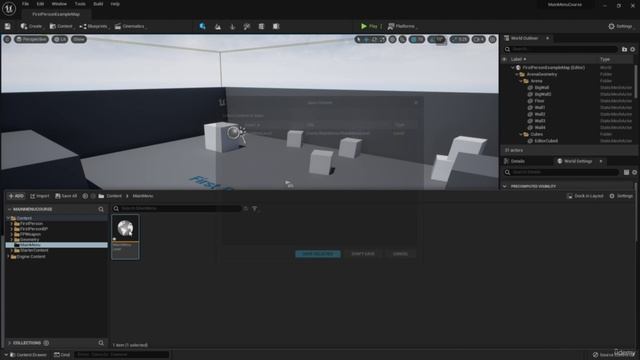The height and width of the screenshot is (360, 640).
Task: Expand the StarterContent folder
Action: 11,250
